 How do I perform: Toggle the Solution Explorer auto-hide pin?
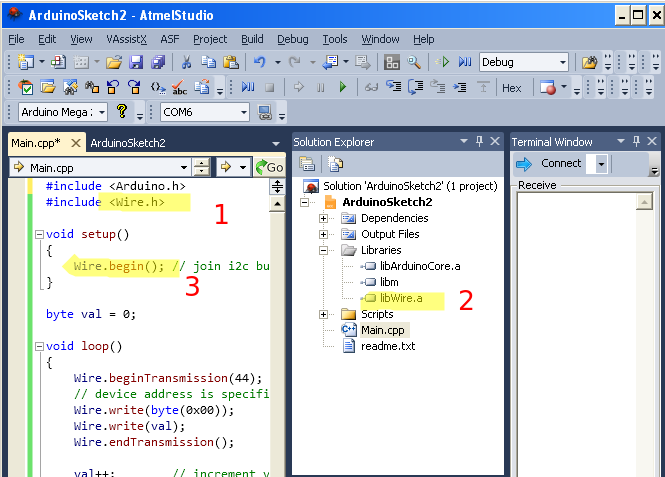click(479, 142)
